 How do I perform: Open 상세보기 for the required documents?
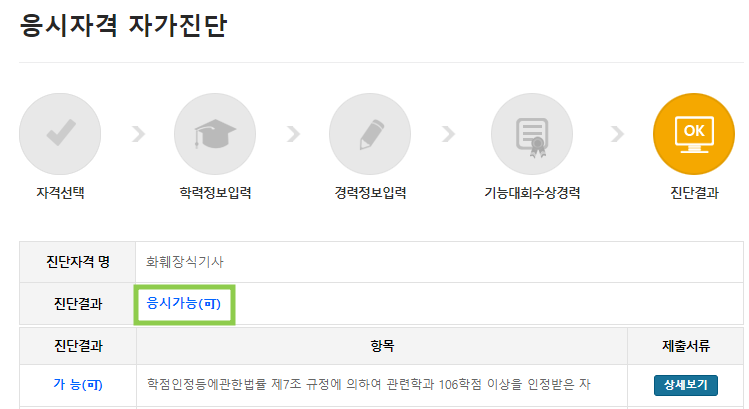tap(685, 385)
